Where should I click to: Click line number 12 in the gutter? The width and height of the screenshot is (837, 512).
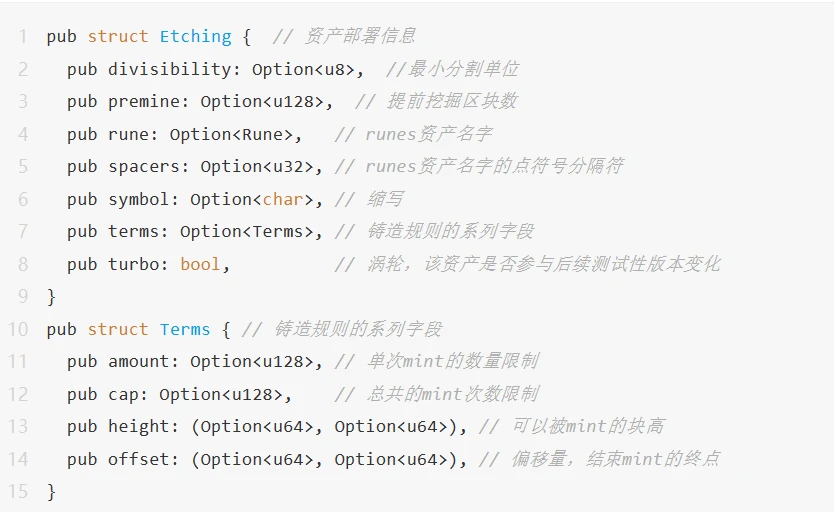pos(18,394)
